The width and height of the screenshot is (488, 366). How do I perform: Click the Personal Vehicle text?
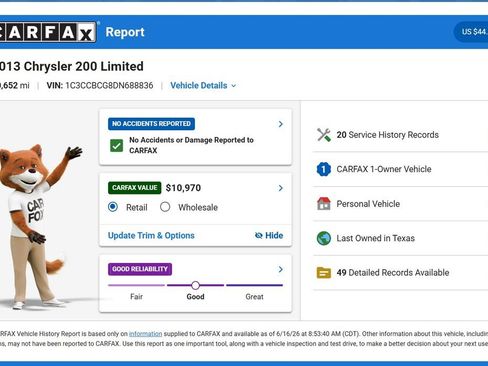pos(368,204)
